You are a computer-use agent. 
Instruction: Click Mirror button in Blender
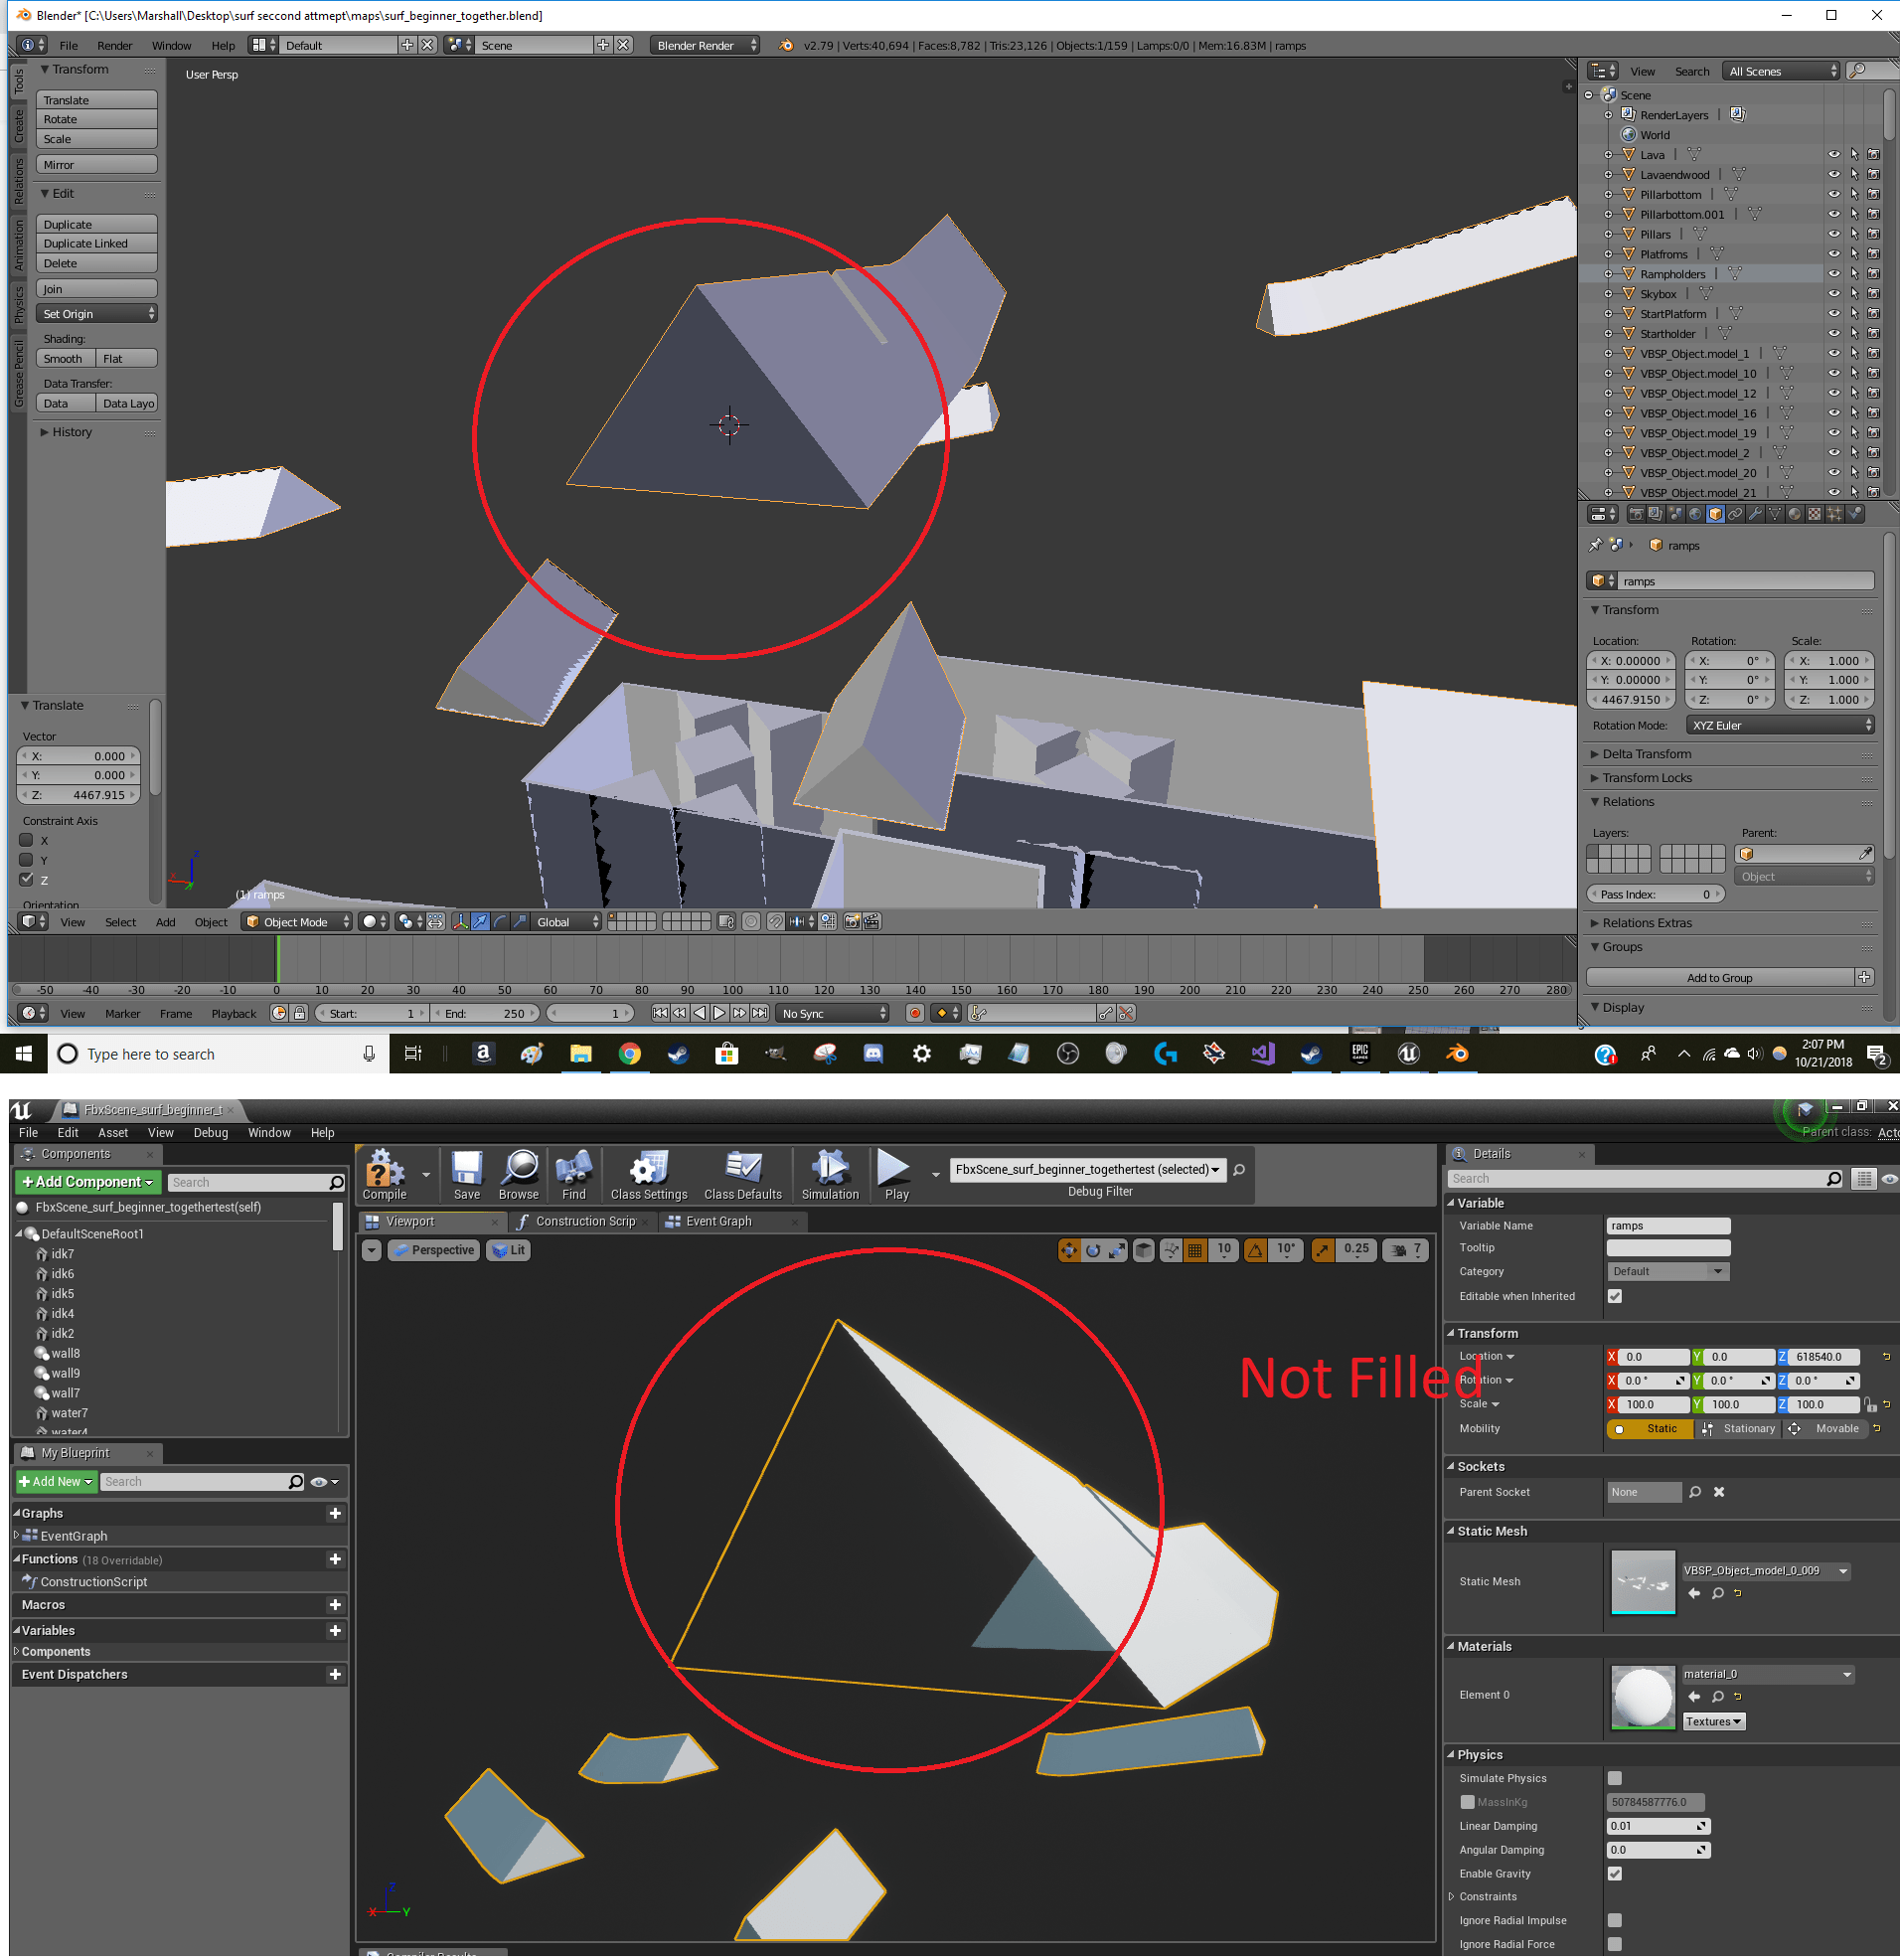[x=97, y=165]
